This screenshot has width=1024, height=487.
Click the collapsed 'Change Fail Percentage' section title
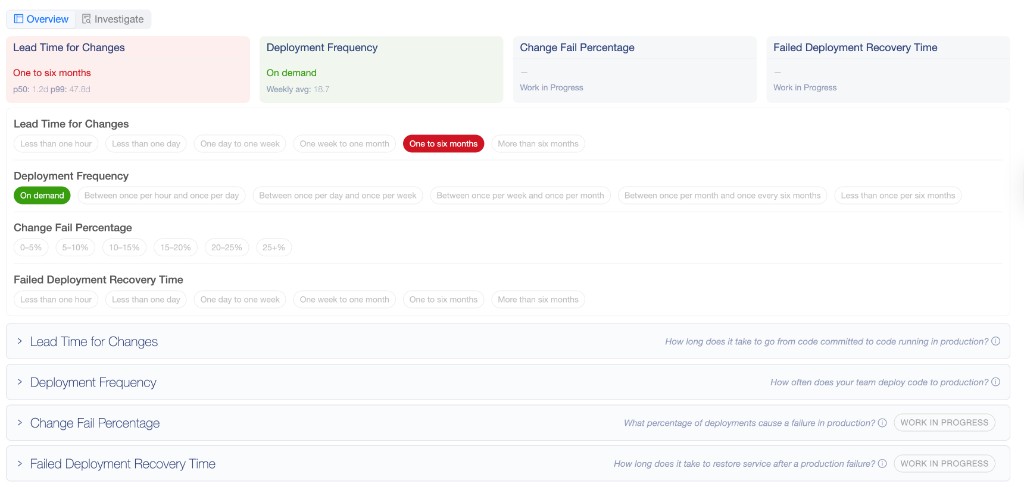click(95, 423)
